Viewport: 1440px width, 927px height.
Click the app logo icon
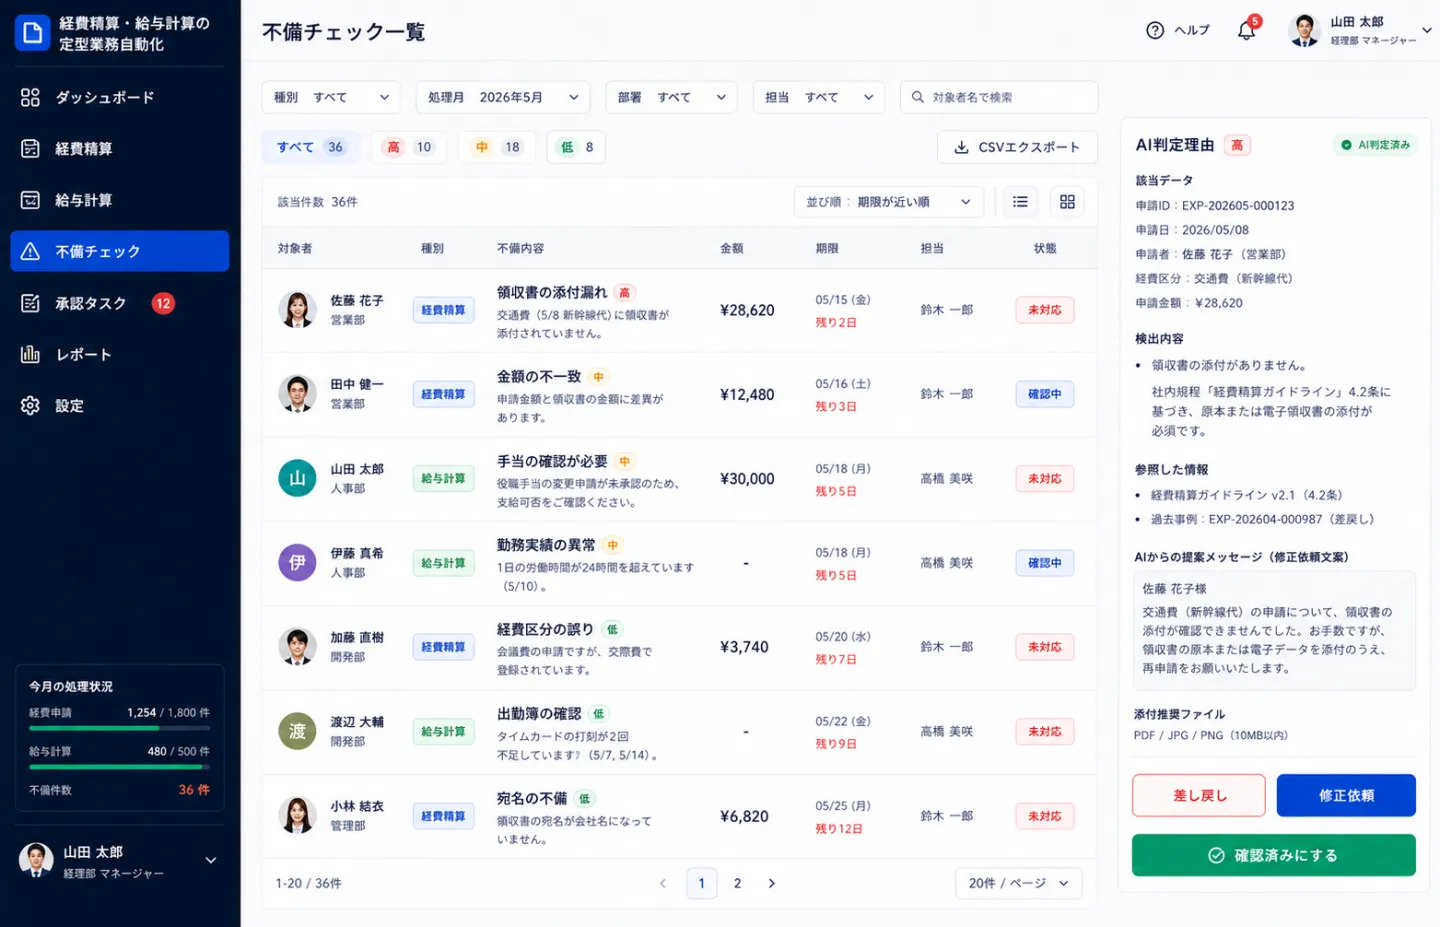point(33,33)
